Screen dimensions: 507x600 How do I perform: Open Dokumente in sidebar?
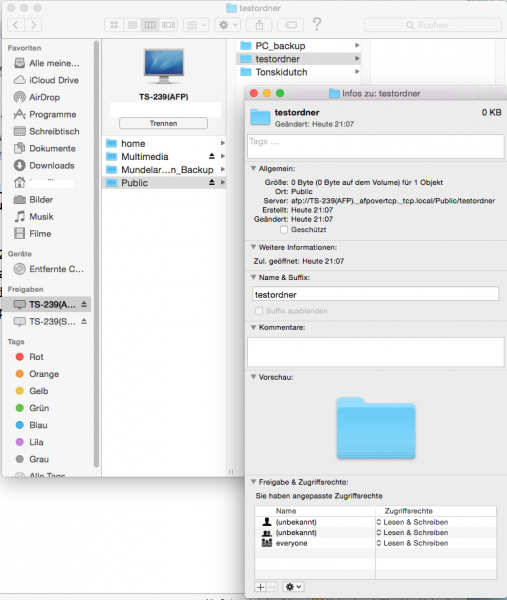45,148
